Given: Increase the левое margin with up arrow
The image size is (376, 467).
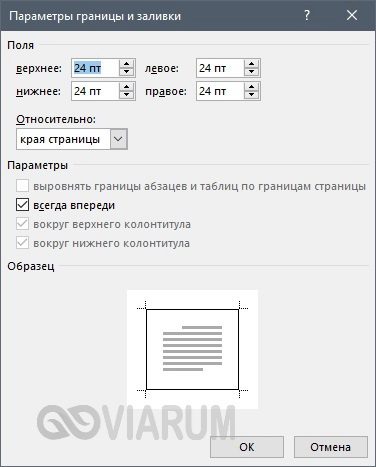Looking at the screenshot, I should coord(251,64).
